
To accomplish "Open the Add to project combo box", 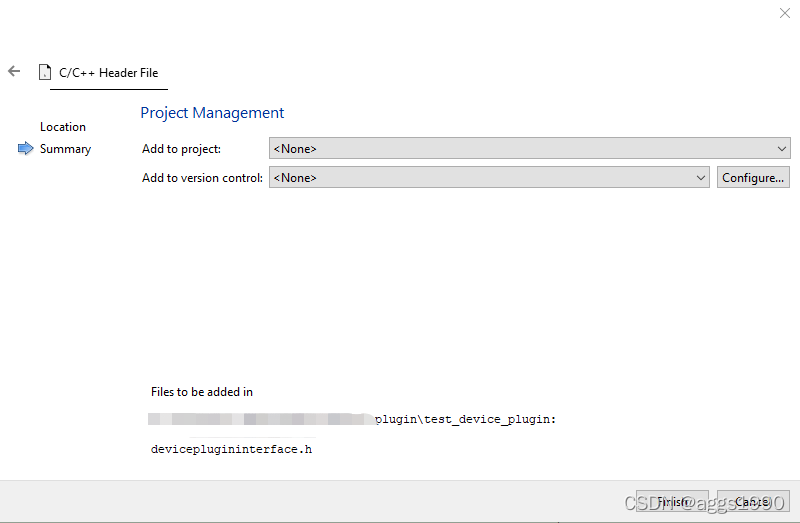I will (530, 148).
